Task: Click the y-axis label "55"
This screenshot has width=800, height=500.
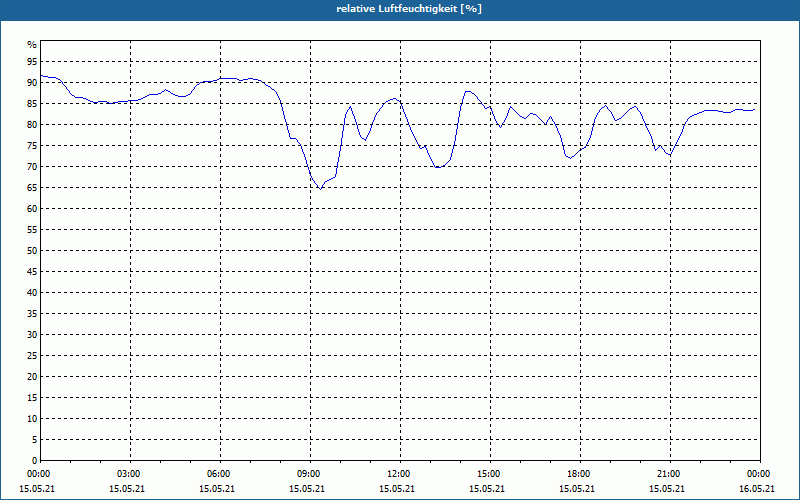Action: (32, 230)
